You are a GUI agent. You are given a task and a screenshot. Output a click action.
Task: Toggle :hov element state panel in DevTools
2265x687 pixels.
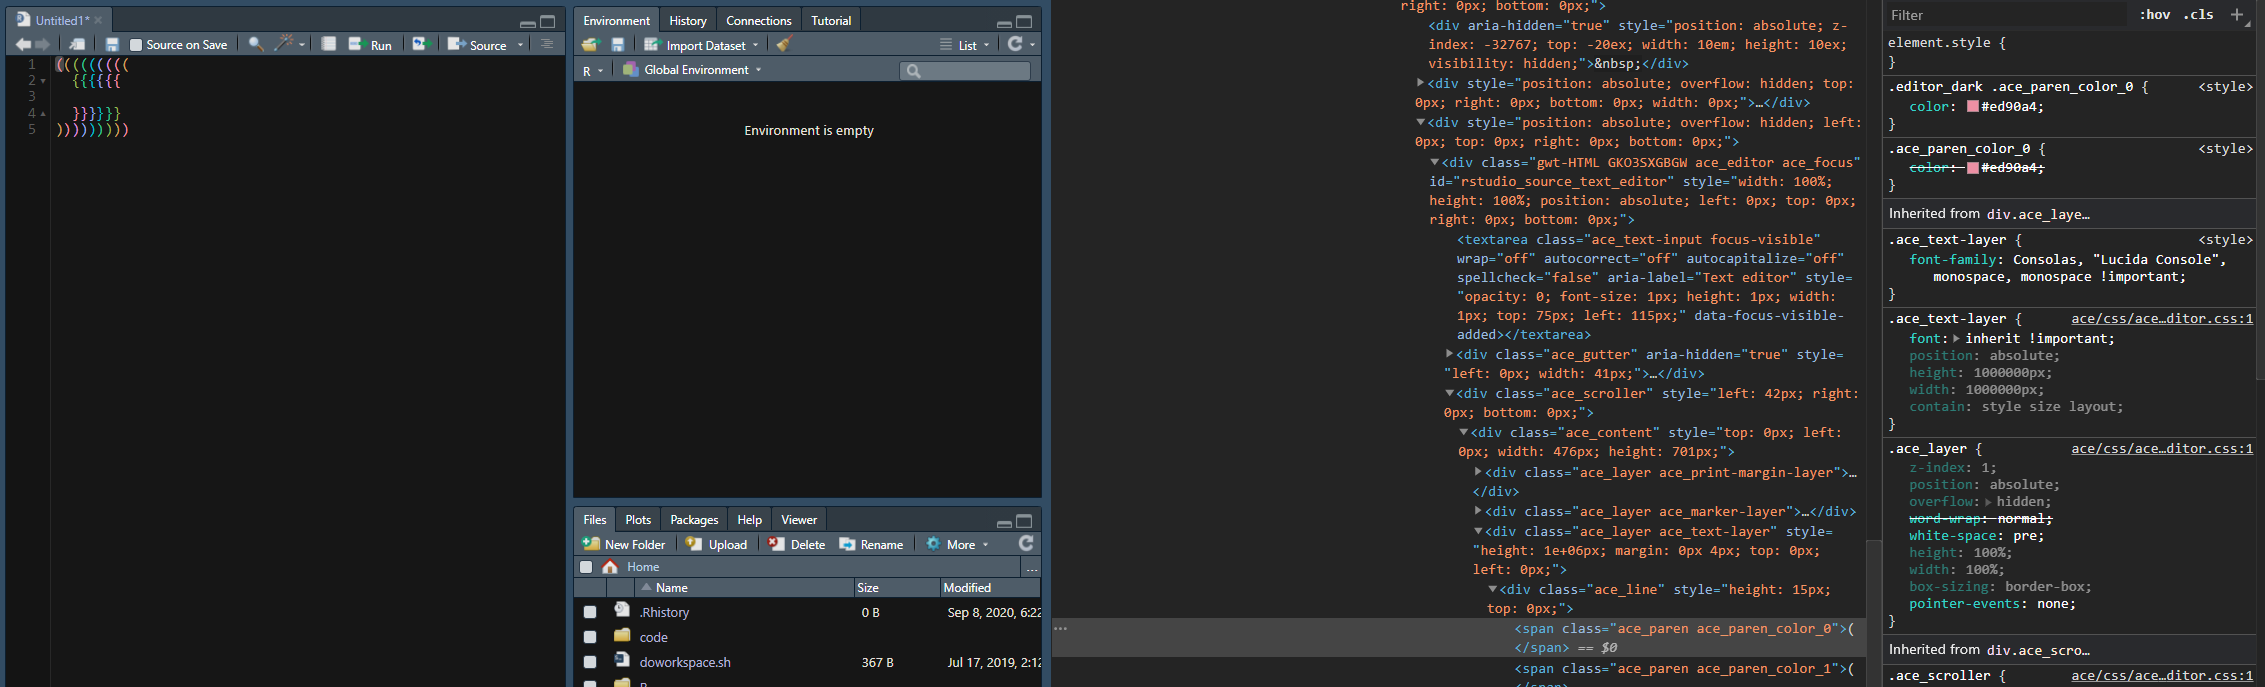2154,15
